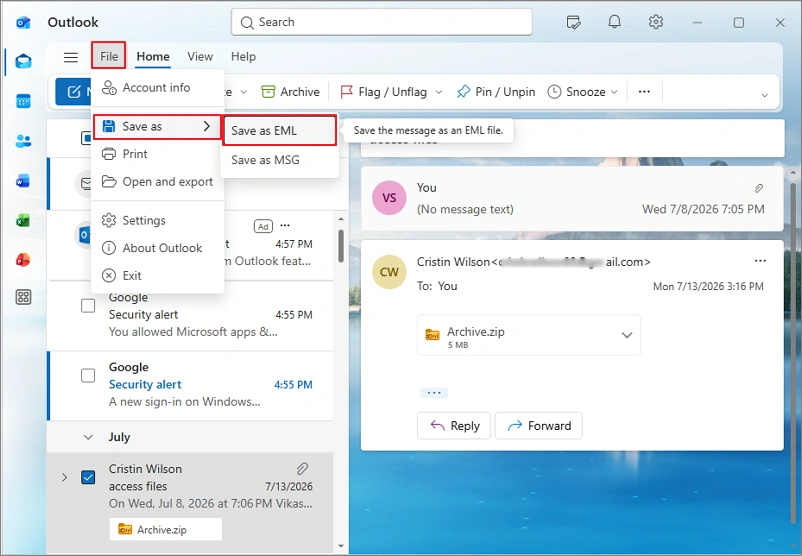Click the Search input field

[382, 22]
